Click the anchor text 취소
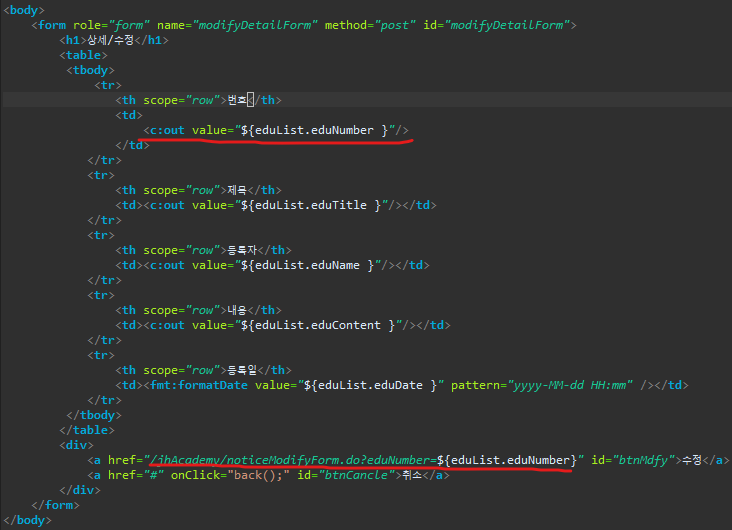Viewport: 732px width, 530px height. click(412, 475)
